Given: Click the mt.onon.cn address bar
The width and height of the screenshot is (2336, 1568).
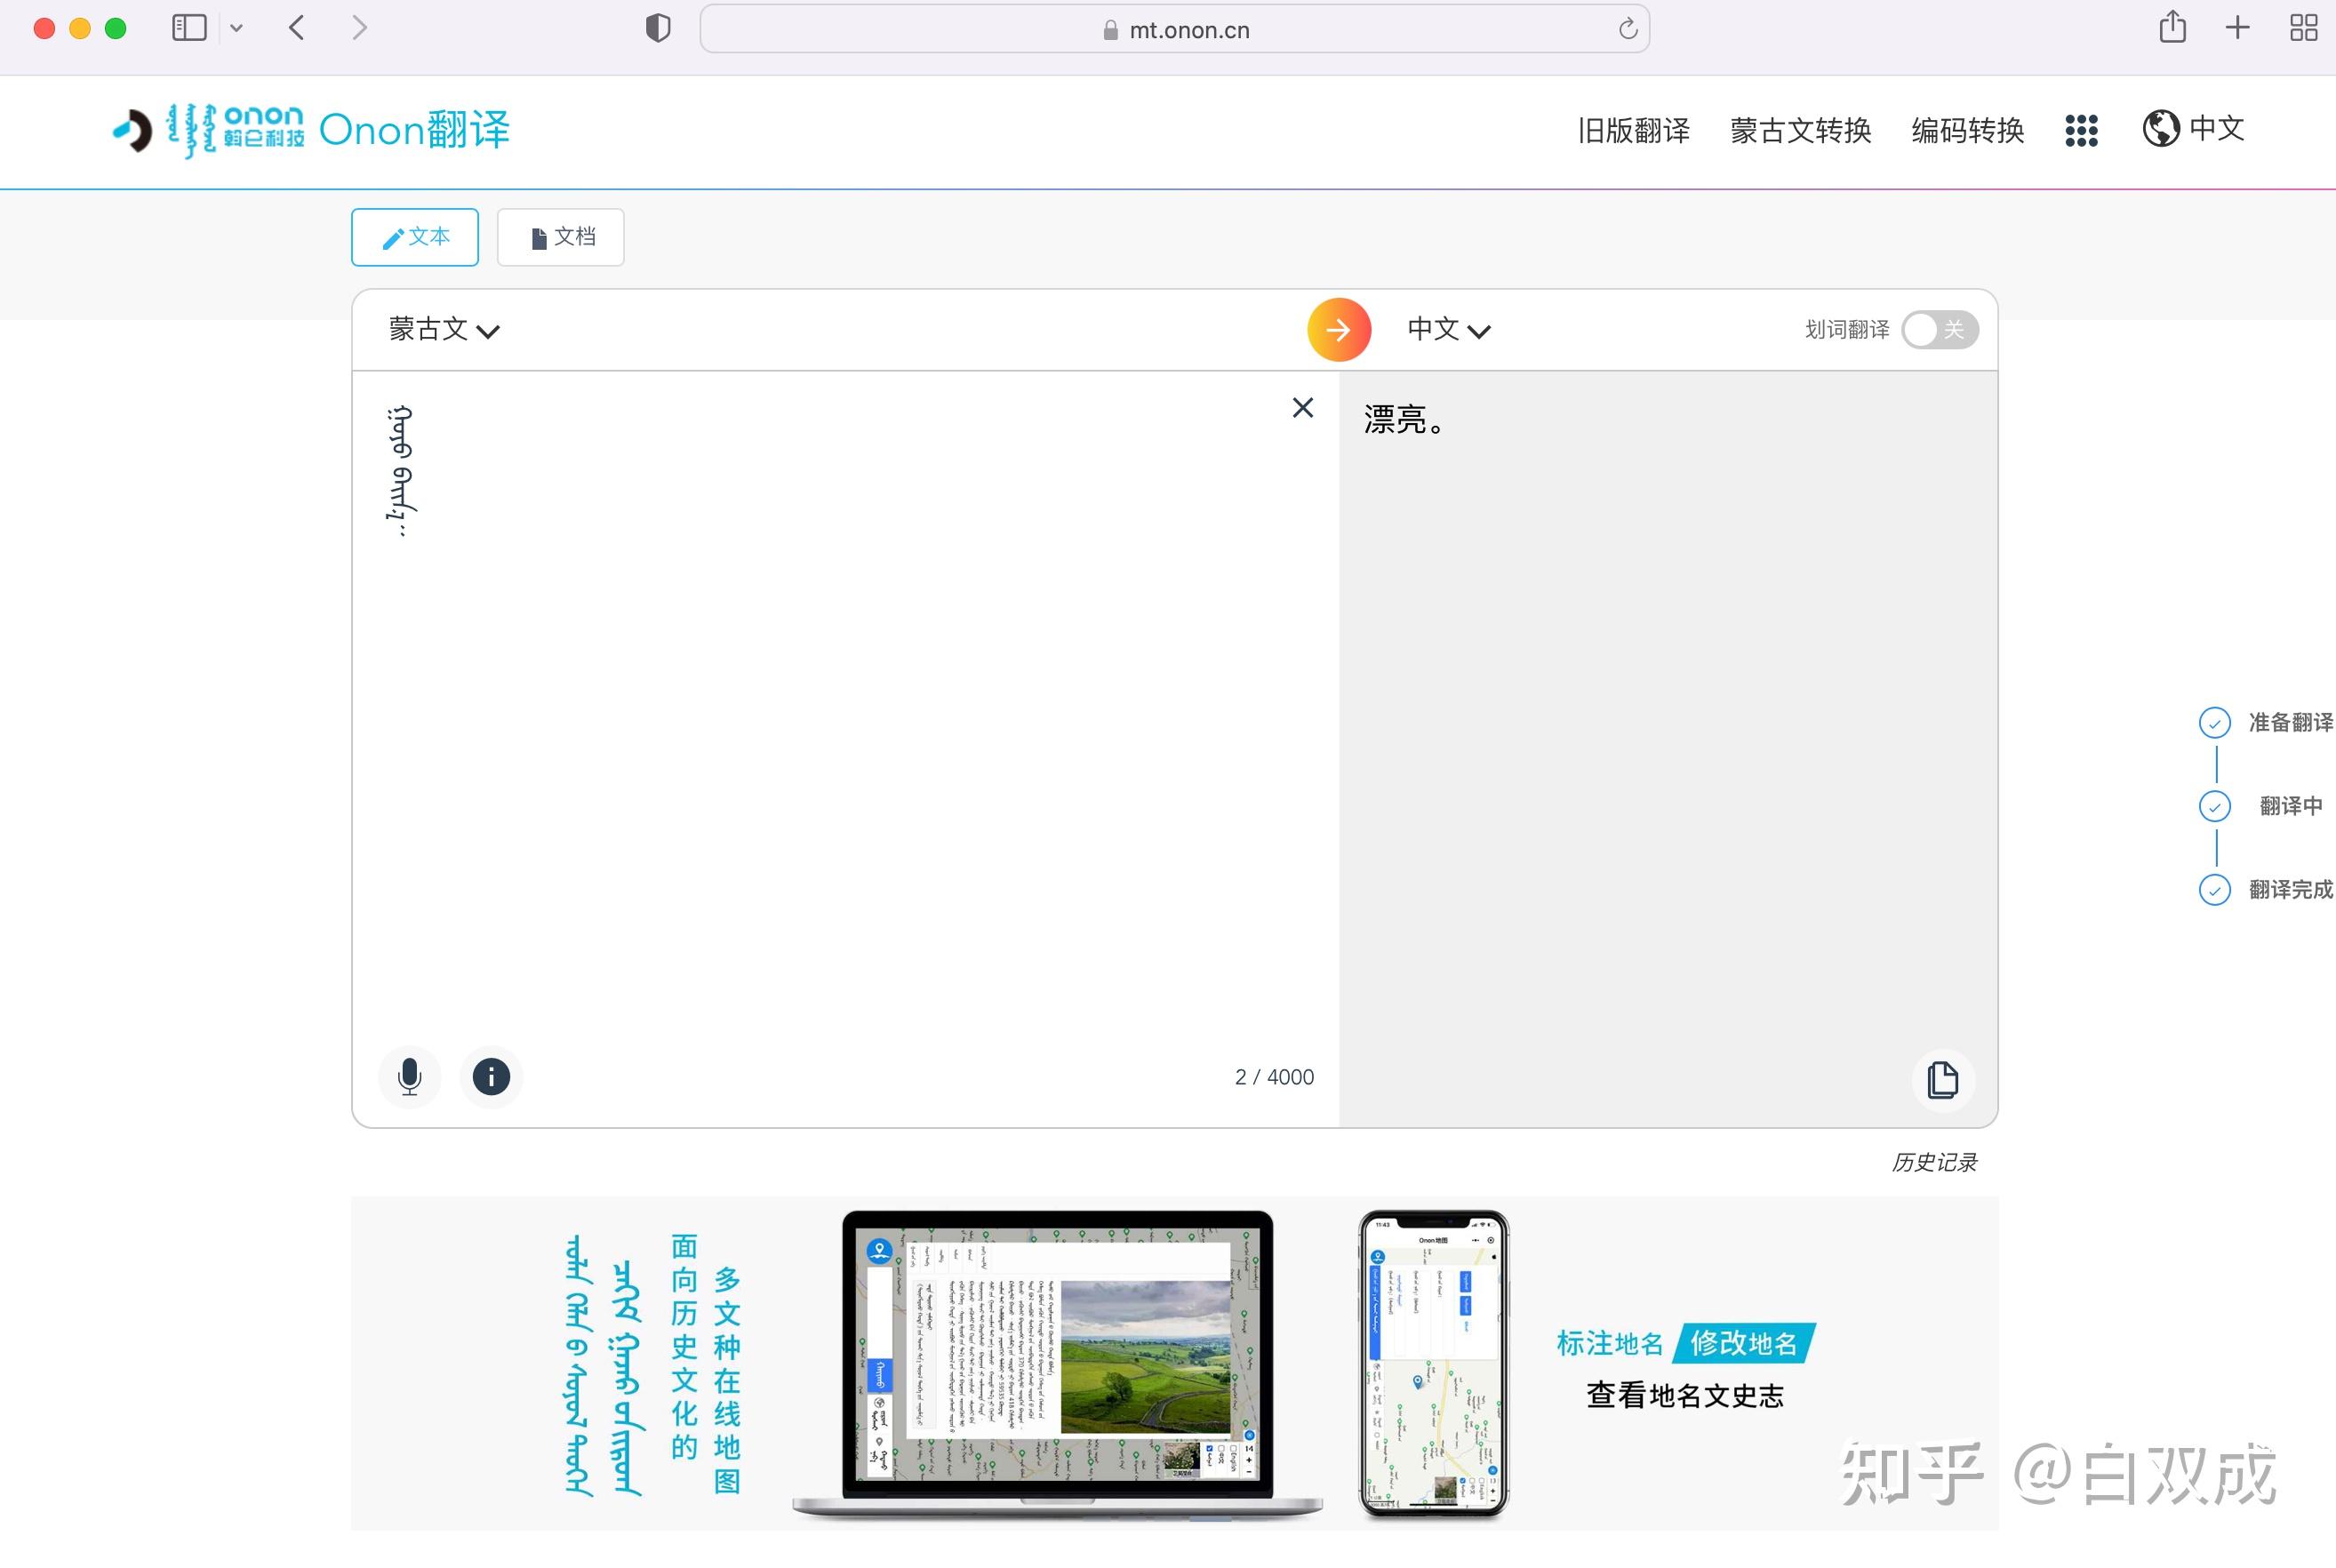Looking at the screenshot, I should [1174, 30].
